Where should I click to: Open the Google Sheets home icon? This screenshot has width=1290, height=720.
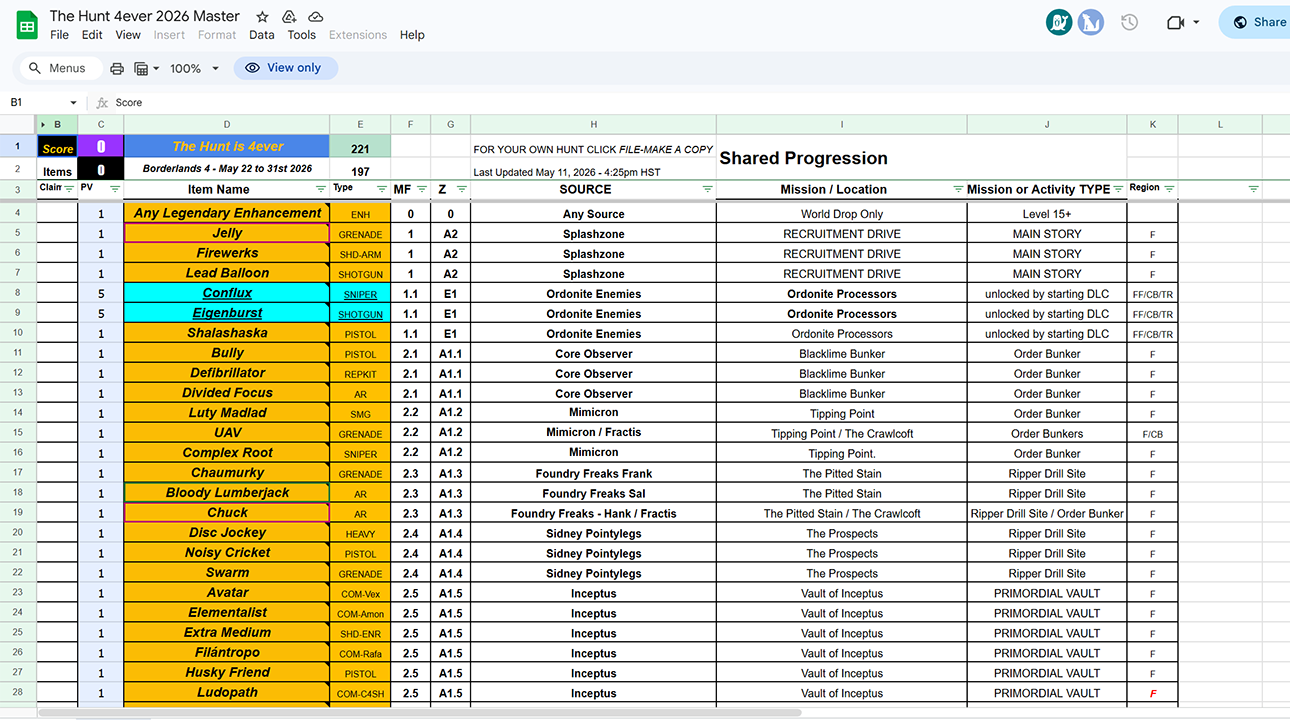(27, 25)
